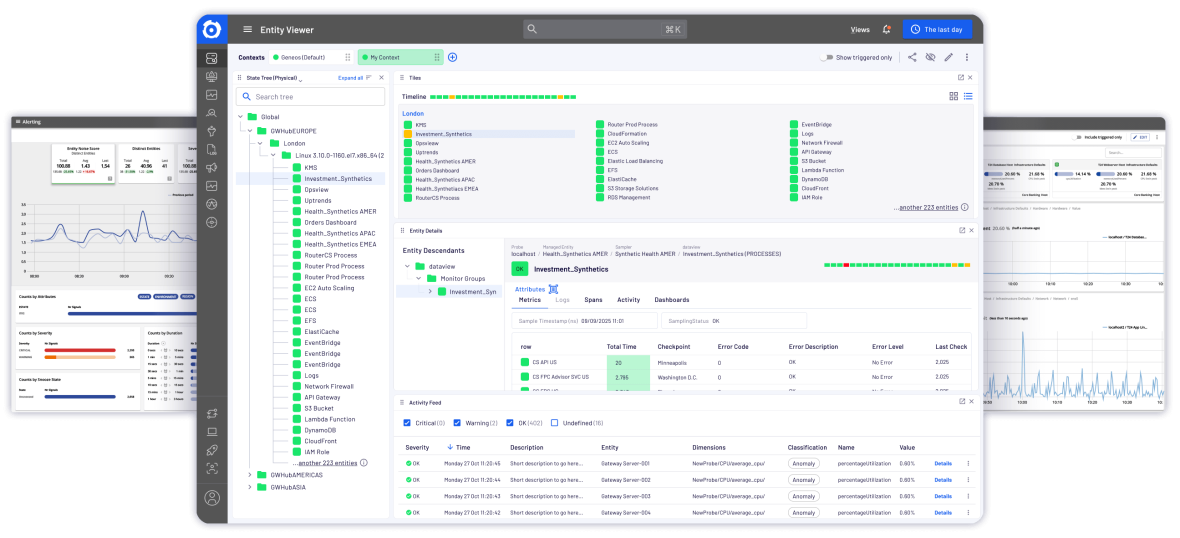The image size is (1180, 538).
Task: Click the Attributes scan icon
Action: point(553,289)
